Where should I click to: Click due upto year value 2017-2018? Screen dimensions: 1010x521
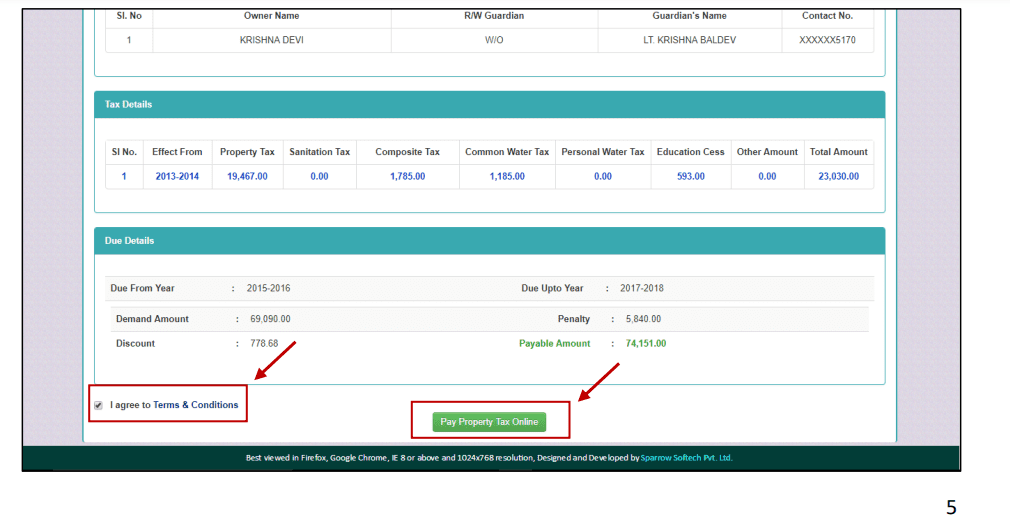pyautogui.click(x=642, y=289)
